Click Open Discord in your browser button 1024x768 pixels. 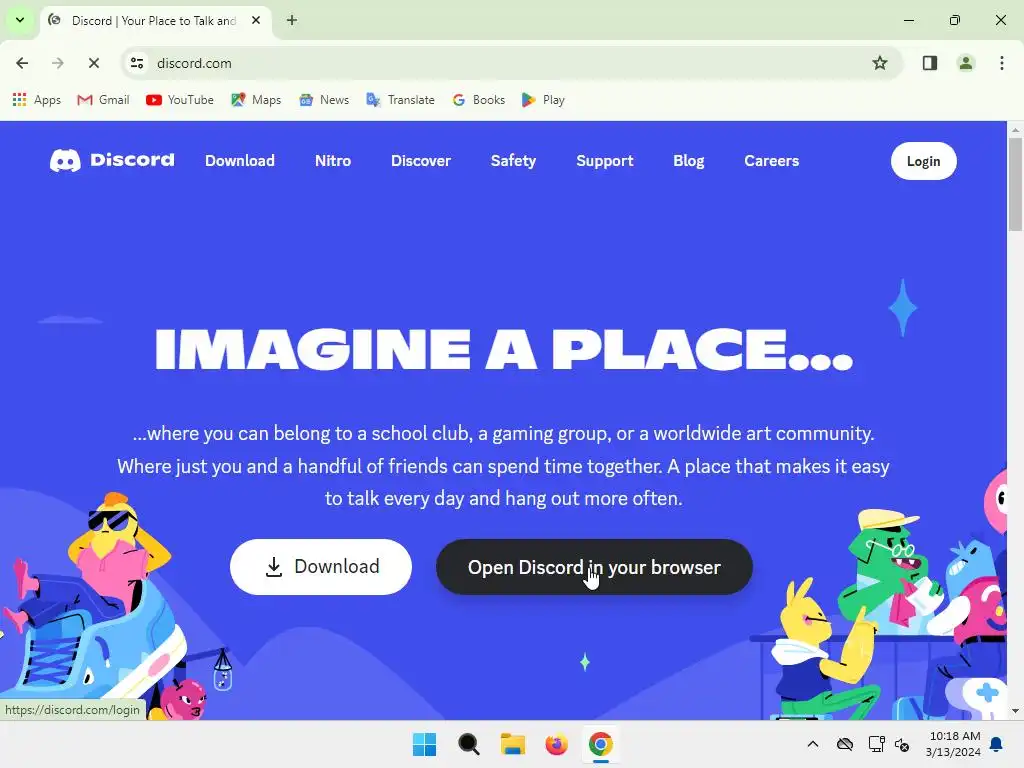[594, 567]
